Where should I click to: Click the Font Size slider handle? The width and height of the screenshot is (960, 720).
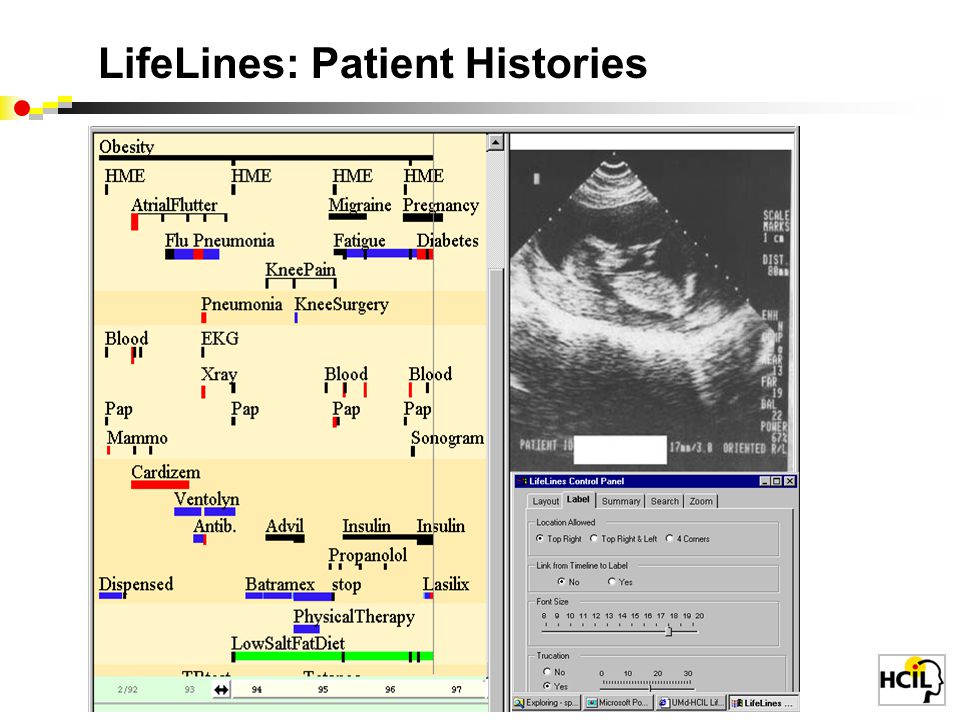click(x=669, y=630)
